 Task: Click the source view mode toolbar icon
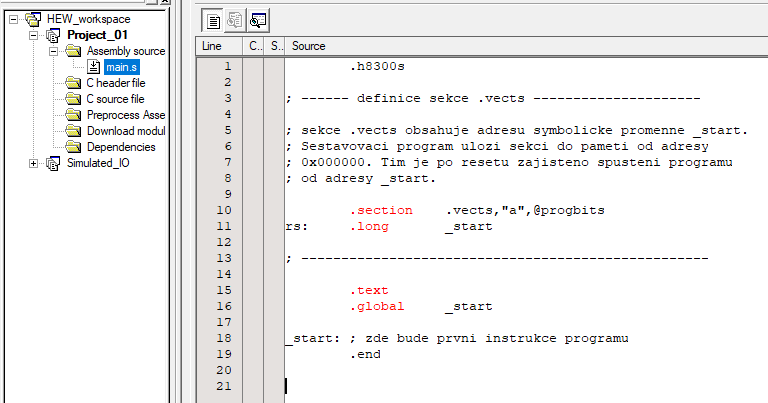(213, 19)
